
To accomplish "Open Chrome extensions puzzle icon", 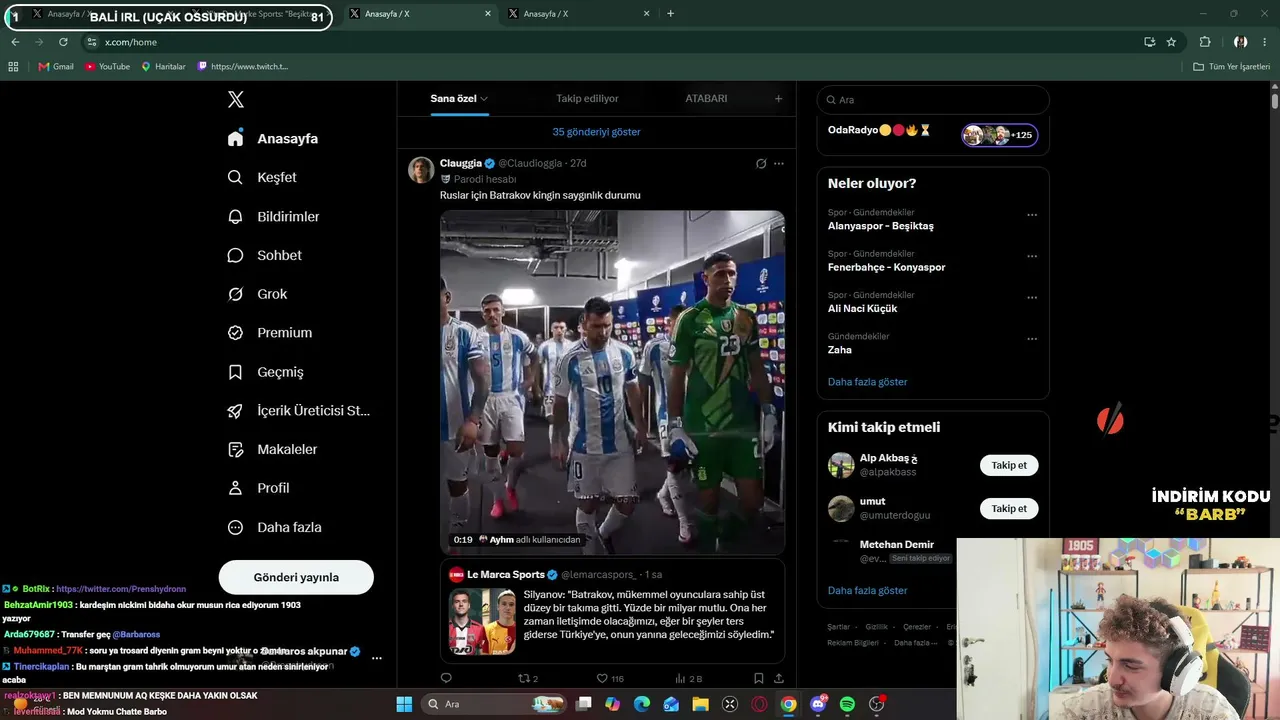I will [x=1205, y=42].
